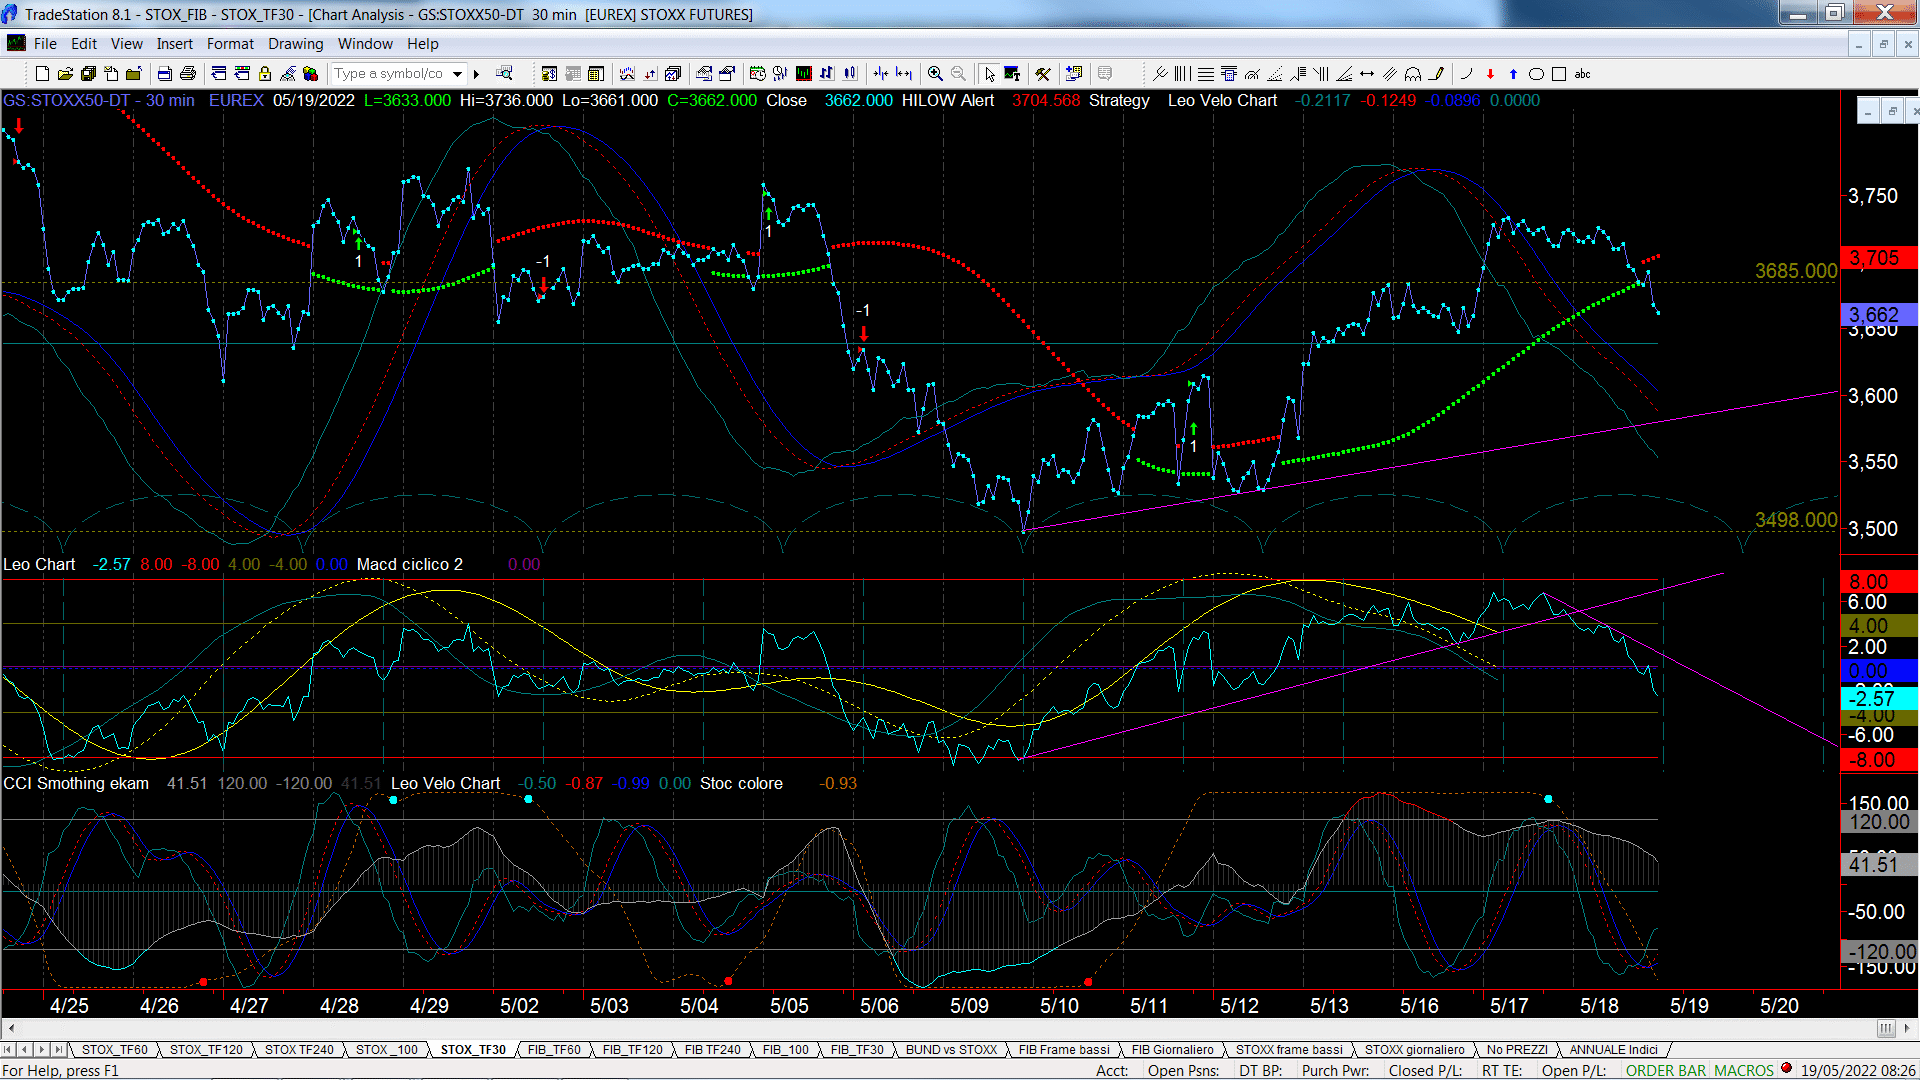Screen dimensions: 1920x1080
Task: Click the horizontal scrollbar thumb
Action: (x=1886, y=1028)
